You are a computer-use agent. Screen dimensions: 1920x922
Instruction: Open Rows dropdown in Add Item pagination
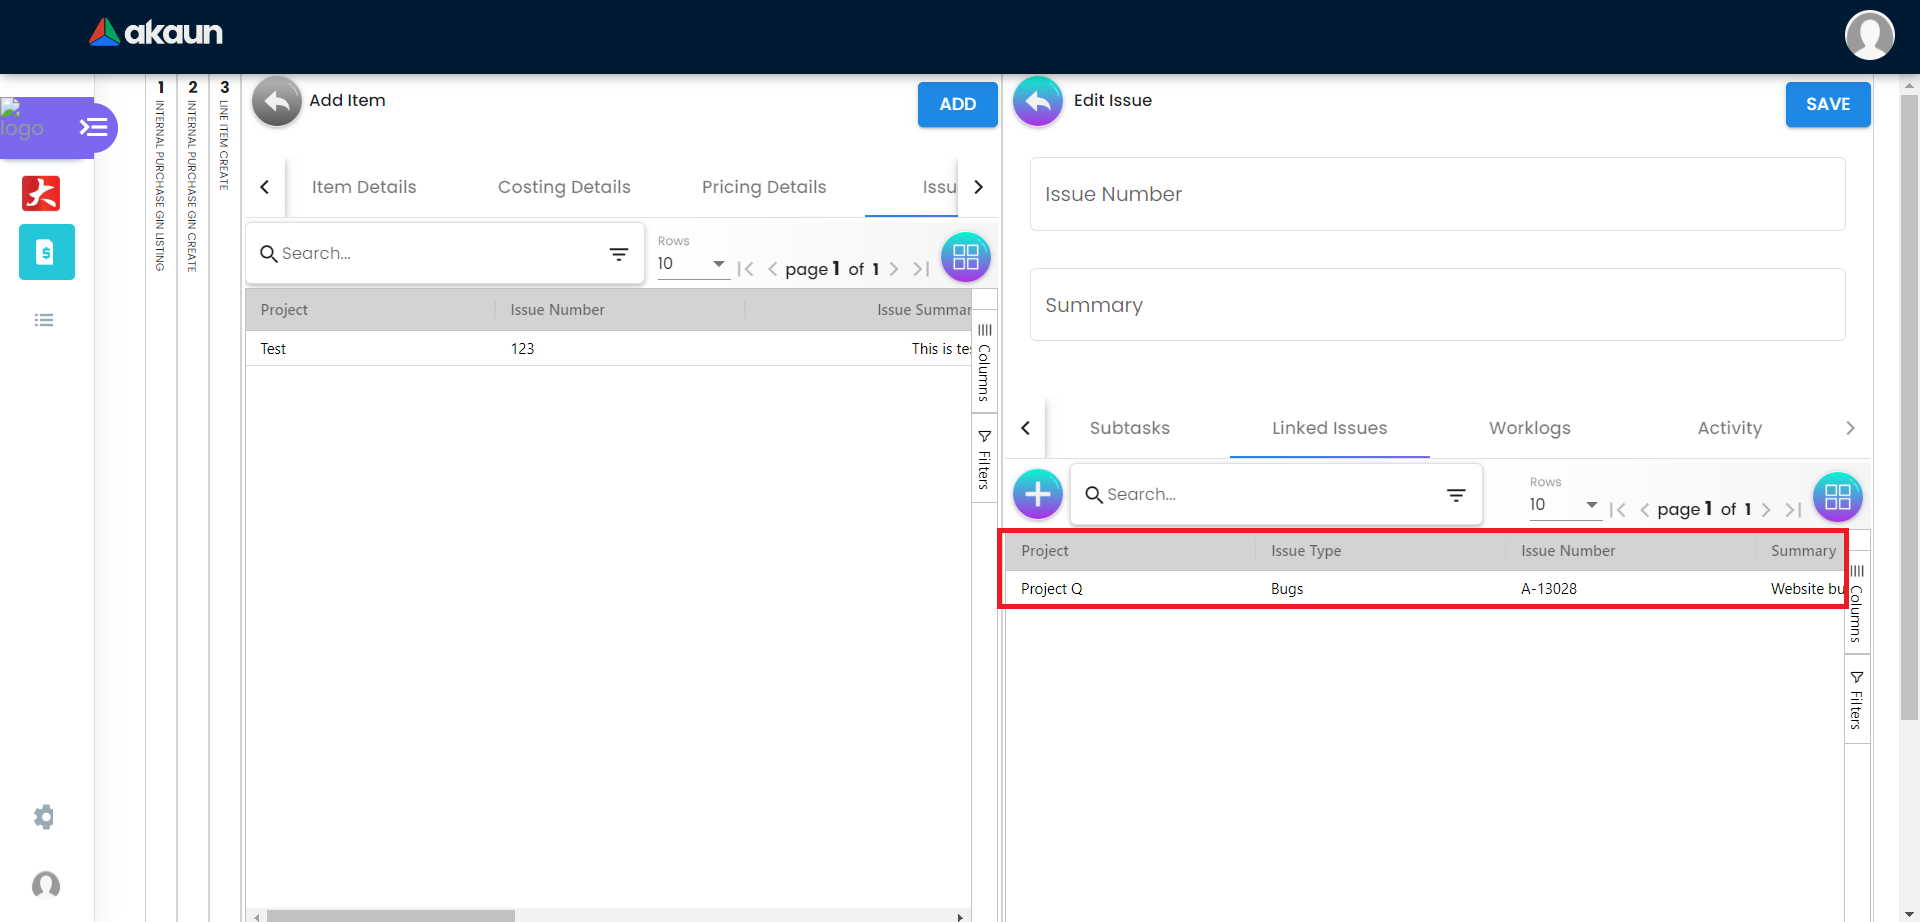click(x=692, y=264)
